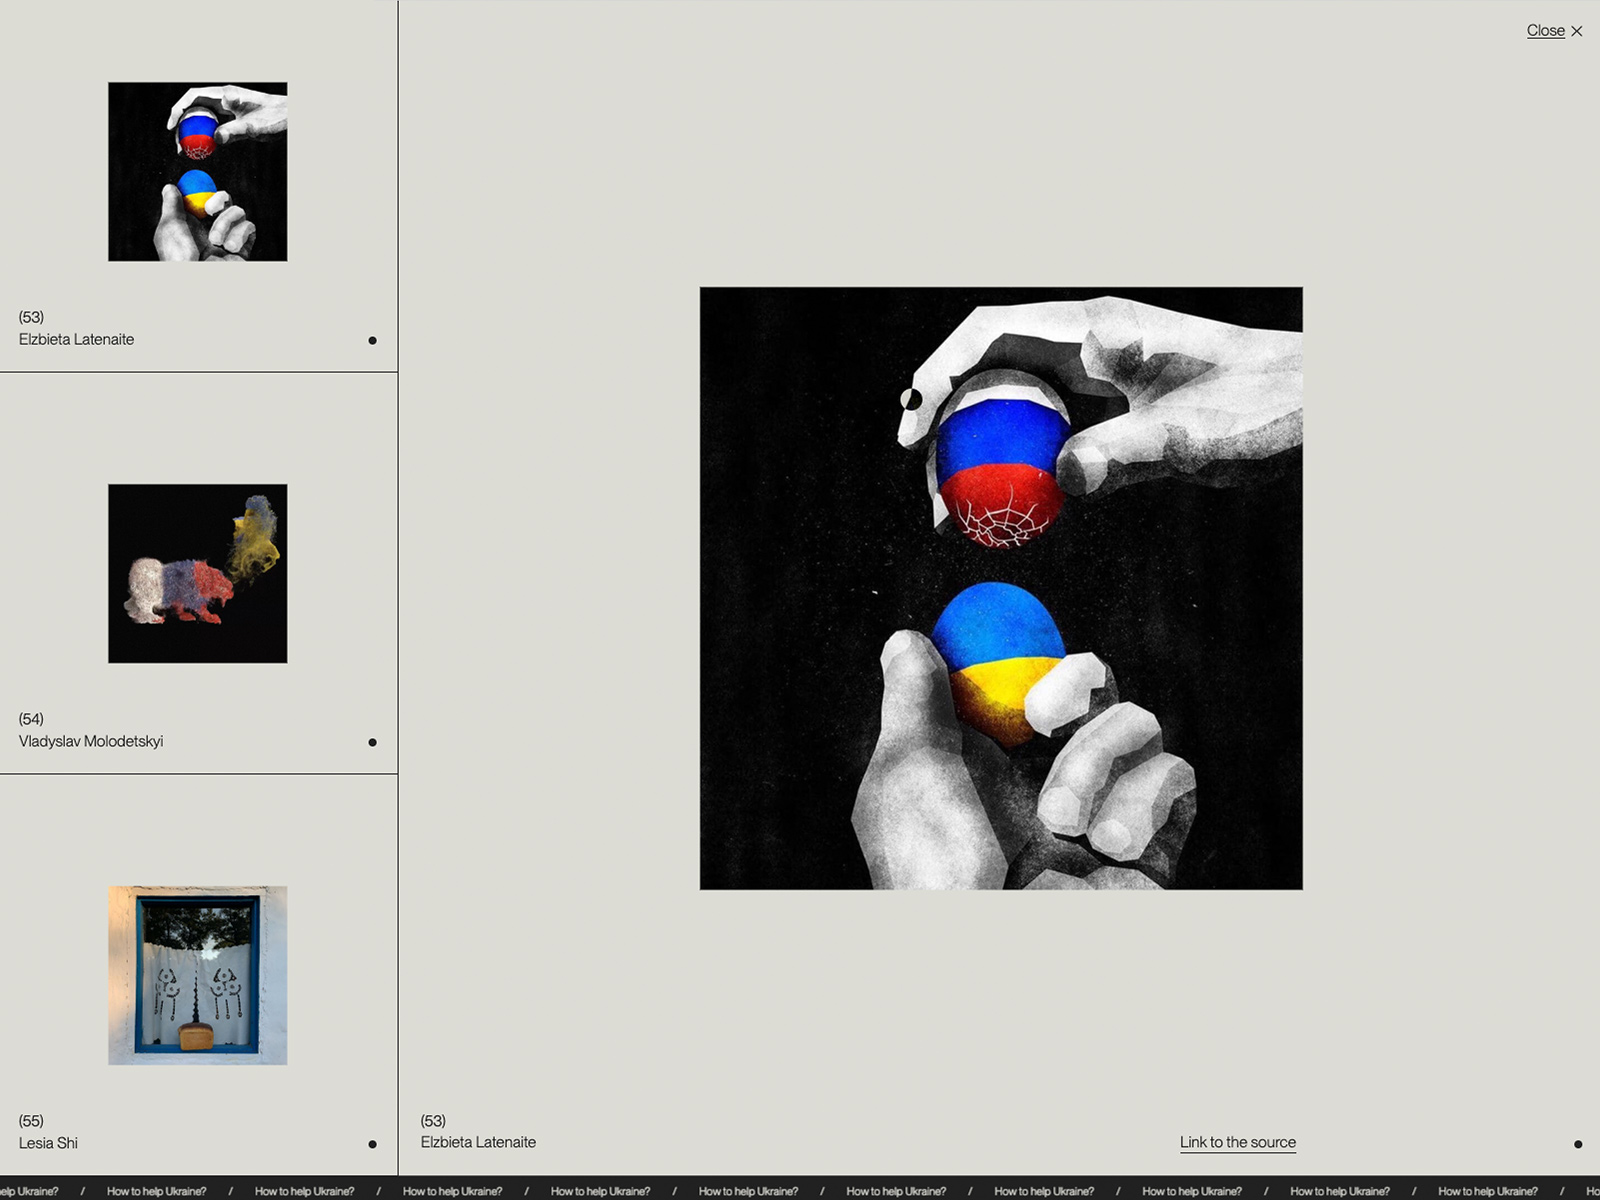
Task: Click the Close text link
Action: pyautogui.click(x=1545, y=31)
